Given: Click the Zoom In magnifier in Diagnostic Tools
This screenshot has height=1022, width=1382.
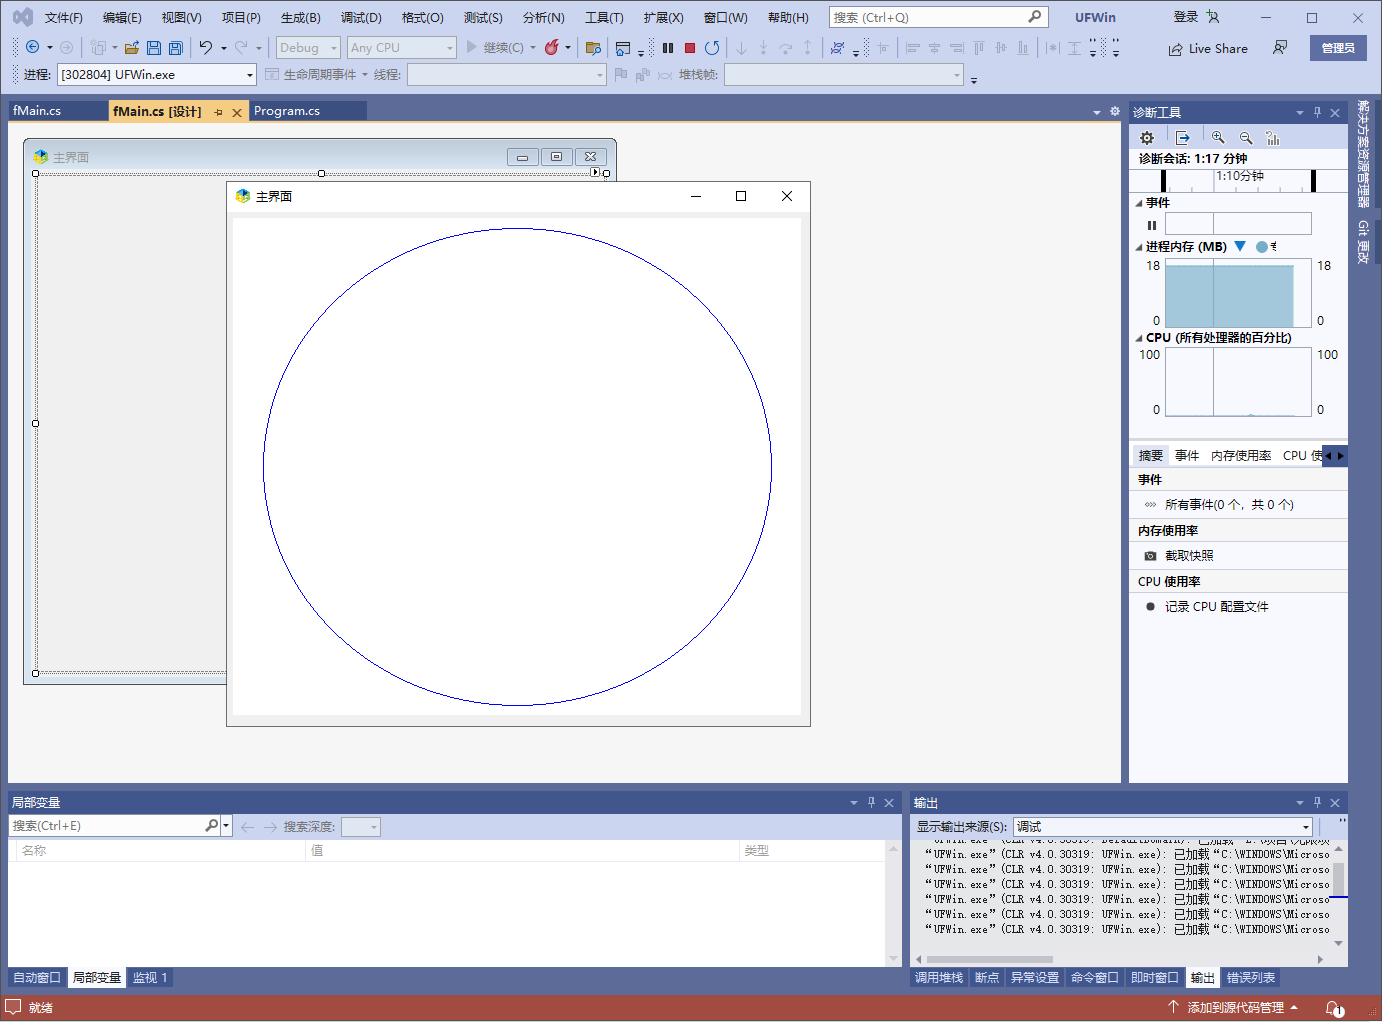Looking at the screenshot, I should click(1218, 138).
